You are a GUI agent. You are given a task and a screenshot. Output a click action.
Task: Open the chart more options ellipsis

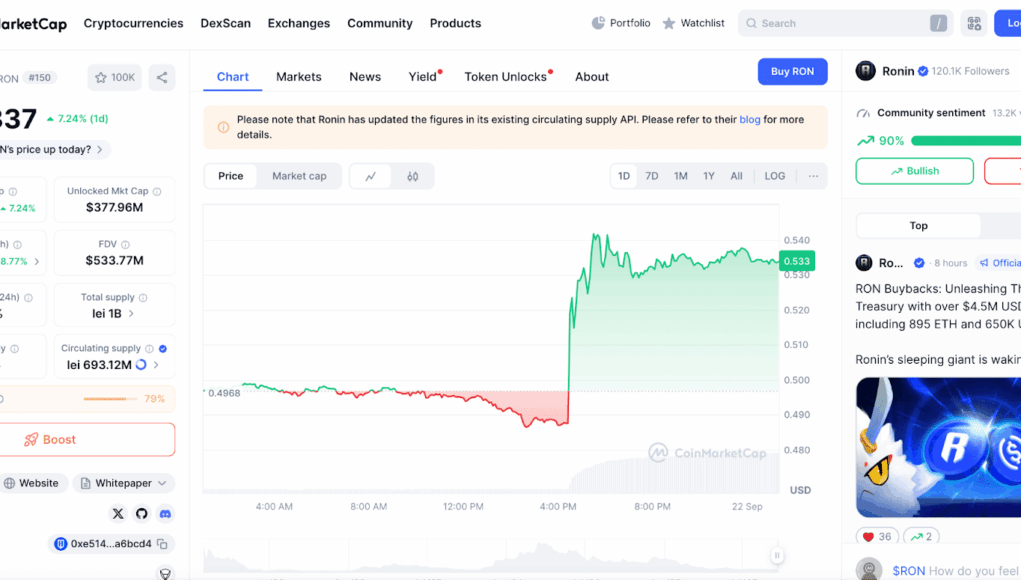click(x=813, y=176)
